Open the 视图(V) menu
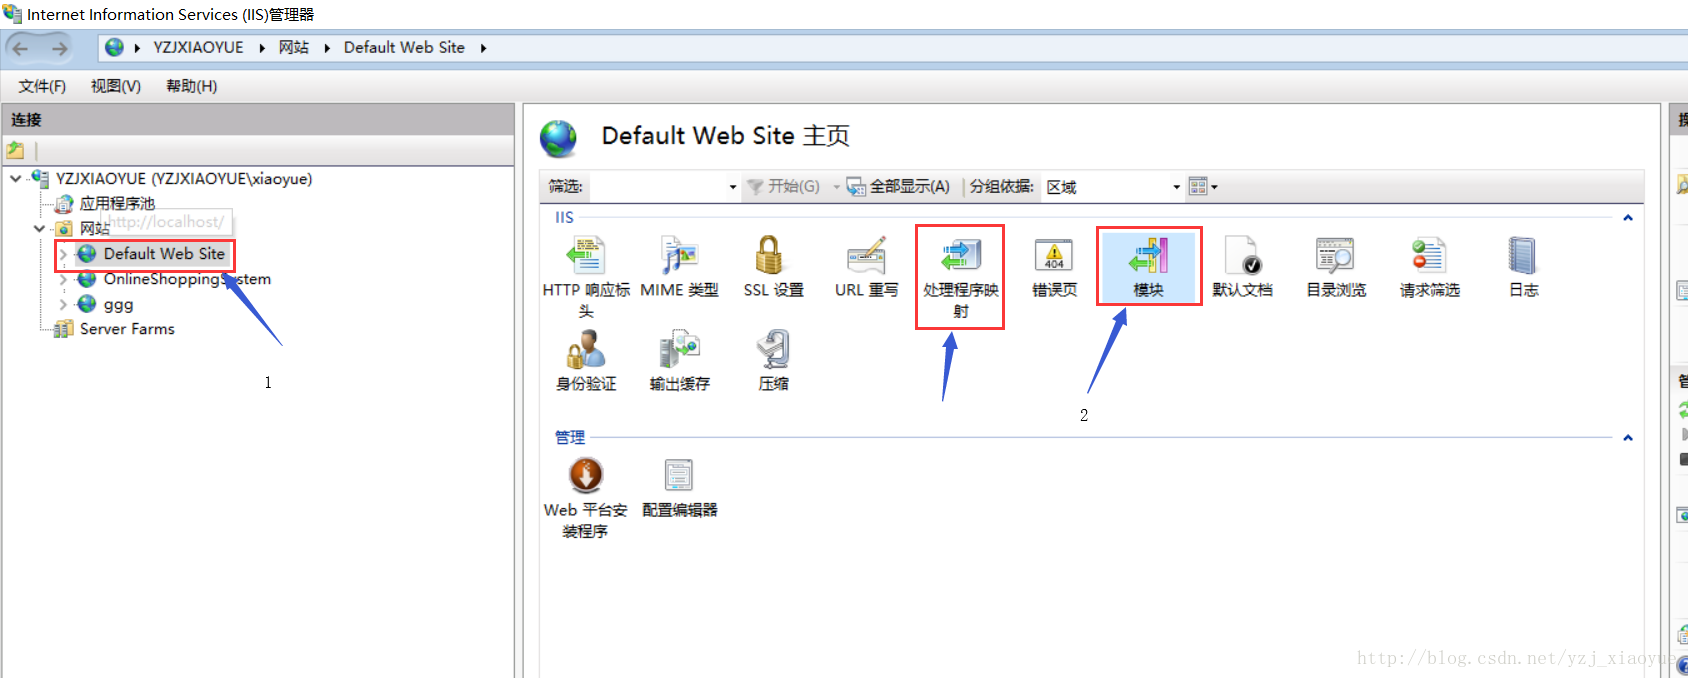The image size is (1688, 678). (x=116, y=86)
